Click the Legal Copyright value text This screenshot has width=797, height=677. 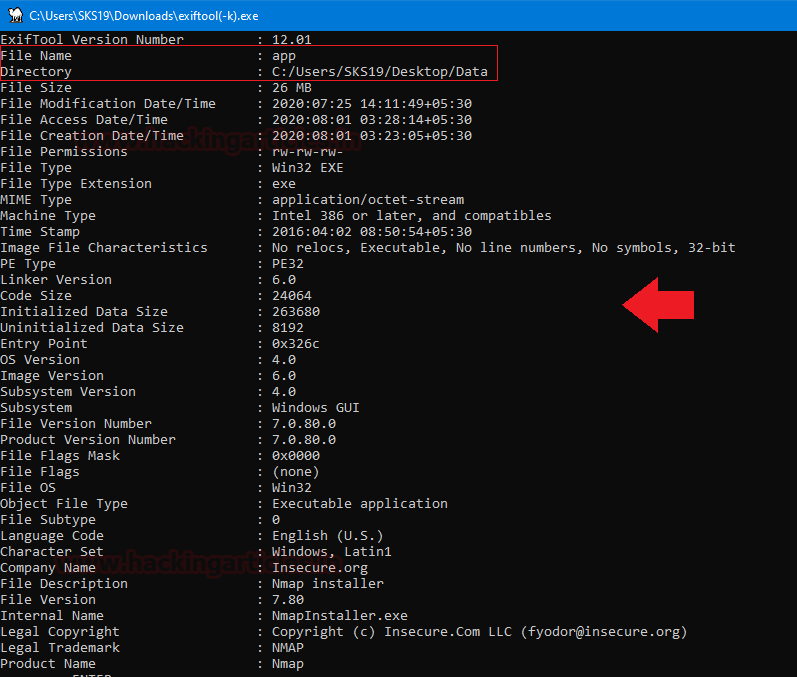pyautogui.click(x=480, y=632)
